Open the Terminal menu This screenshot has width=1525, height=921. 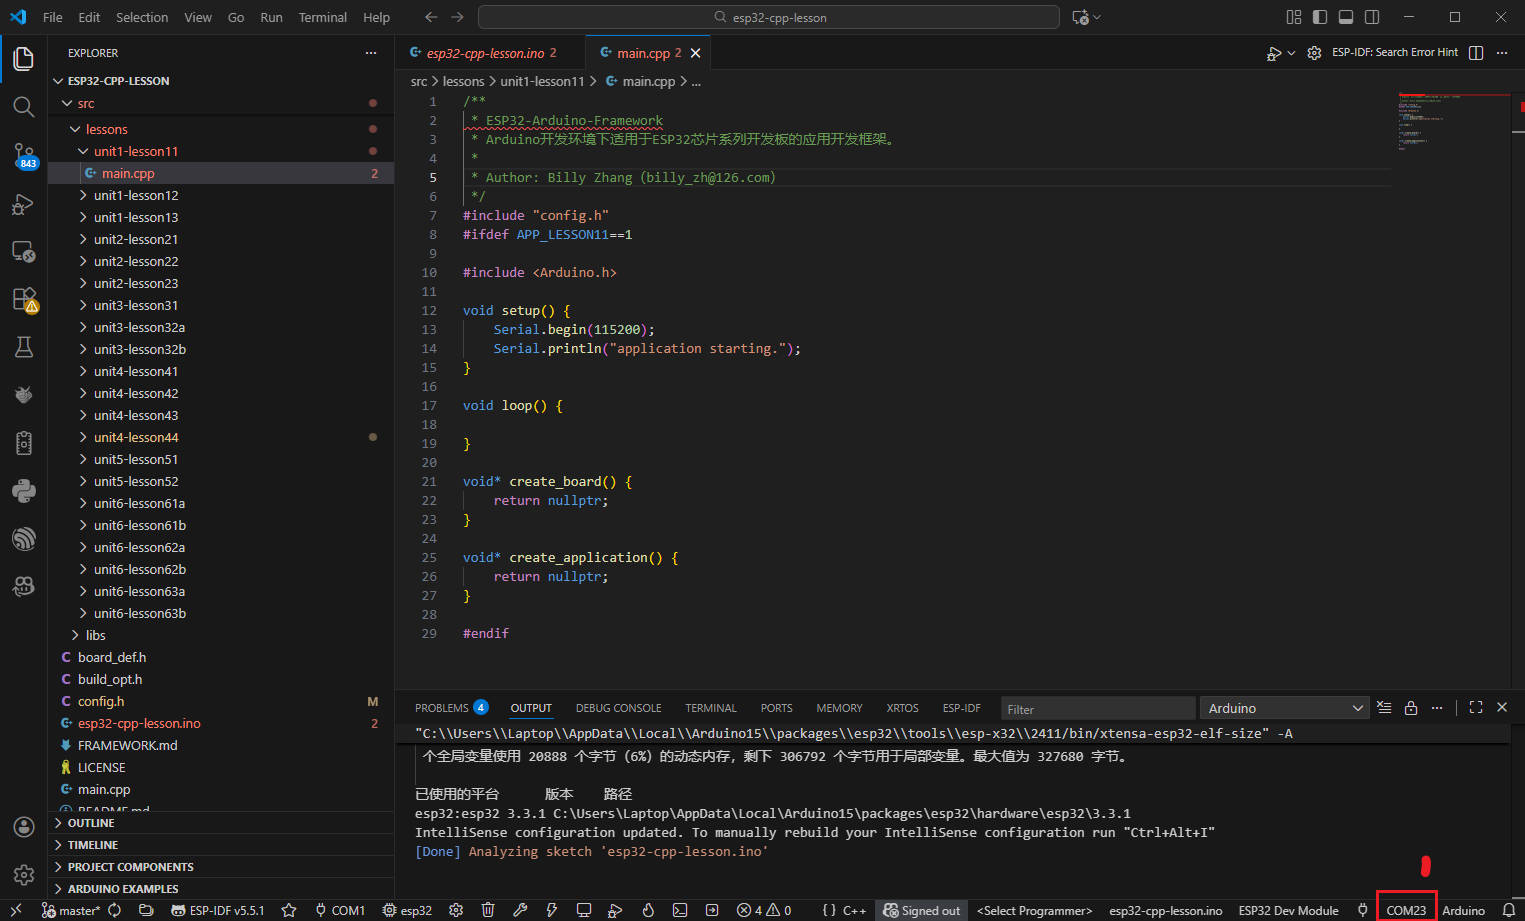(x=322, y=17)
